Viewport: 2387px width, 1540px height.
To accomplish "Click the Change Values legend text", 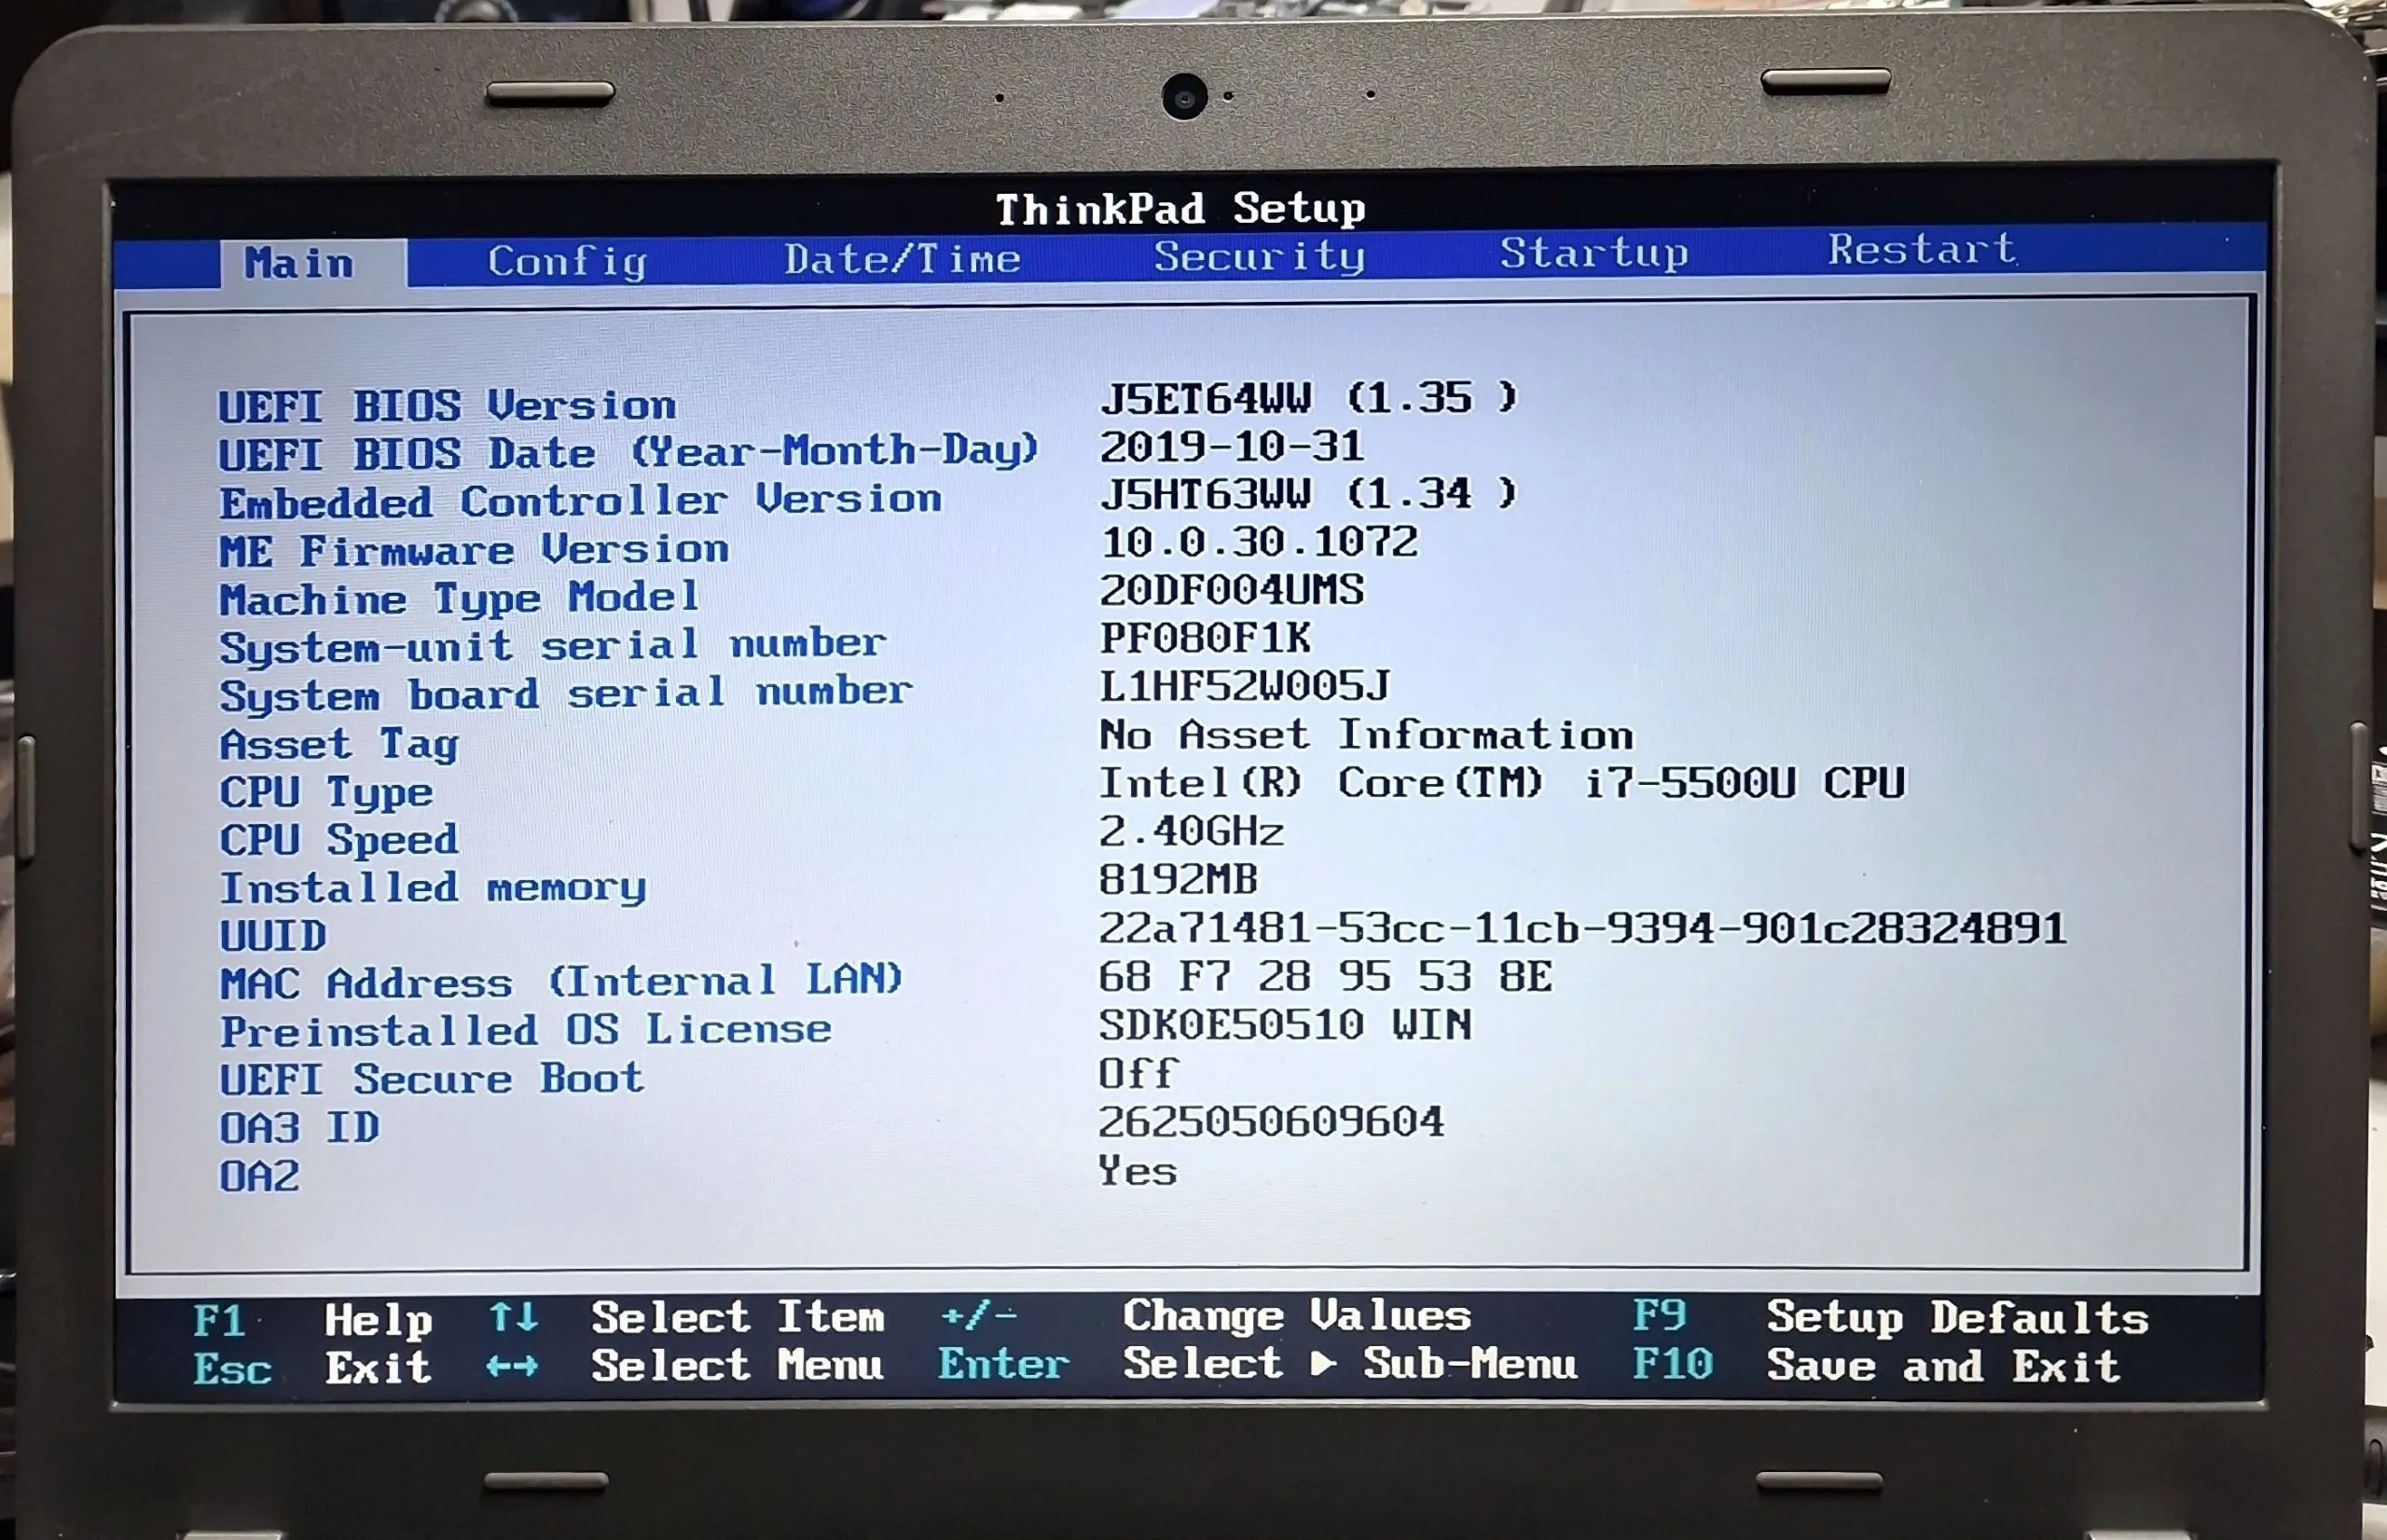I will click(1298, 1315).
